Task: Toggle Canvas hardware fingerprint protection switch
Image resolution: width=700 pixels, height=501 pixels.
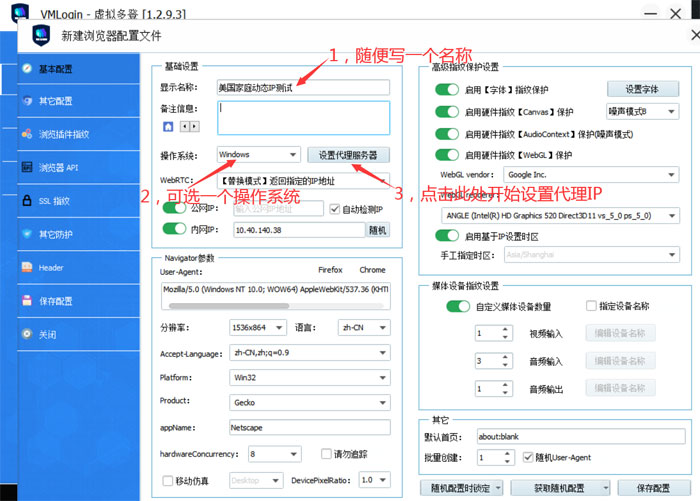Action: point(447,112)
